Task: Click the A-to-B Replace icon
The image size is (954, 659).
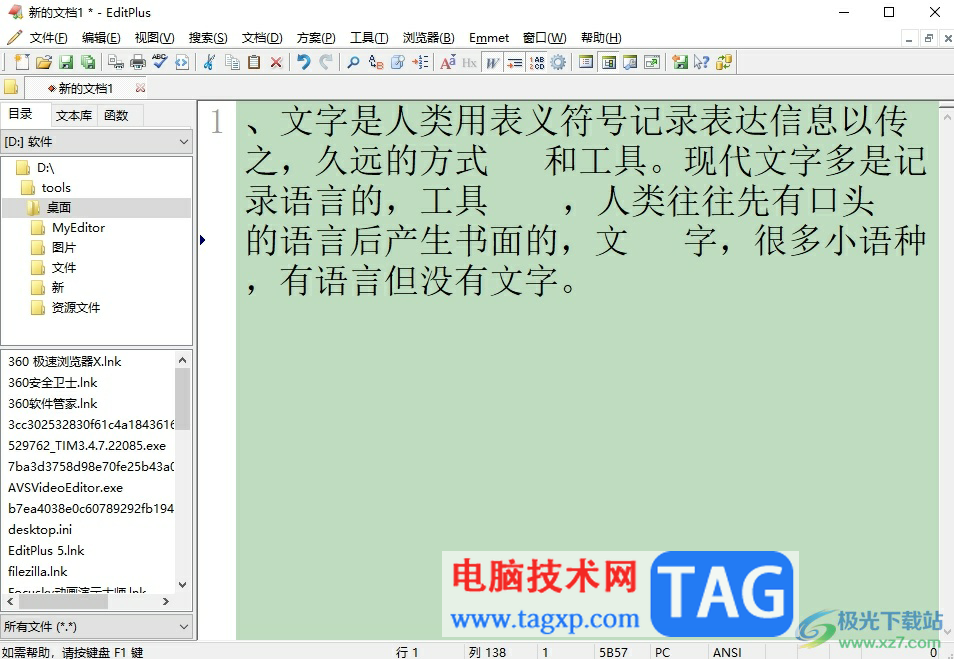Action: (375, 62)
